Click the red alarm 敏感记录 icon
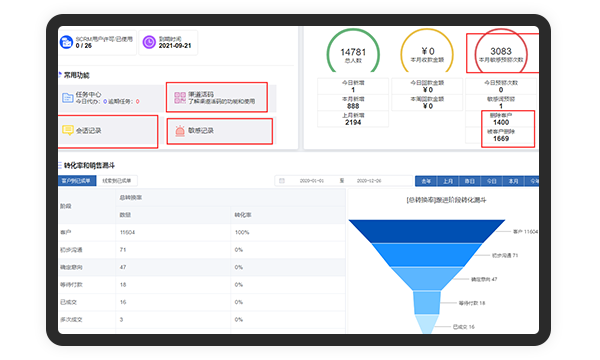The width and height of the screenshot is (600, 360). [x=180, y=131]
